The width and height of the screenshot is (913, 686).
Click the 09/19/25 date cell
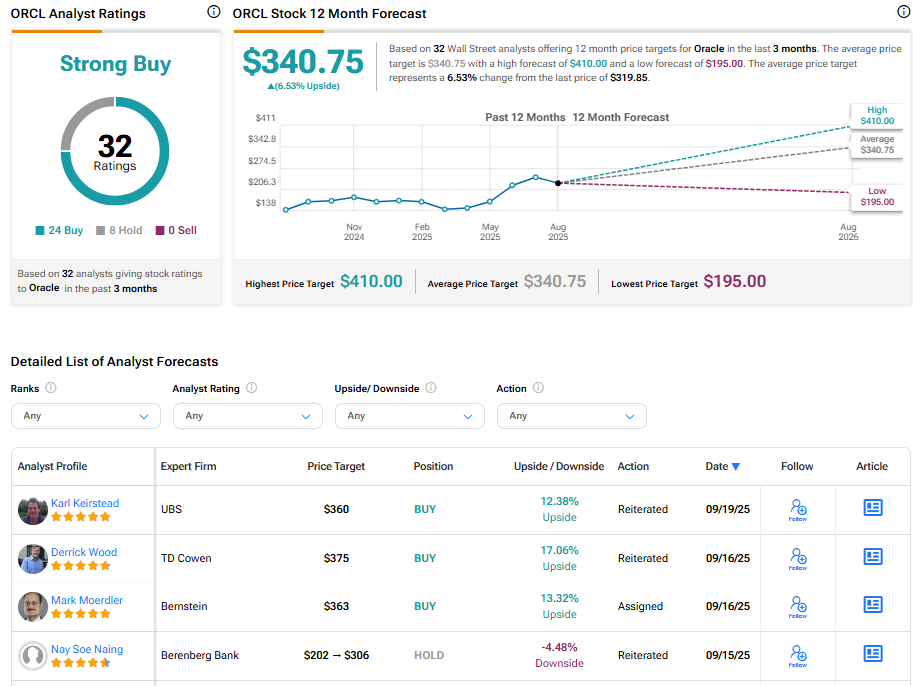(728, 510)
